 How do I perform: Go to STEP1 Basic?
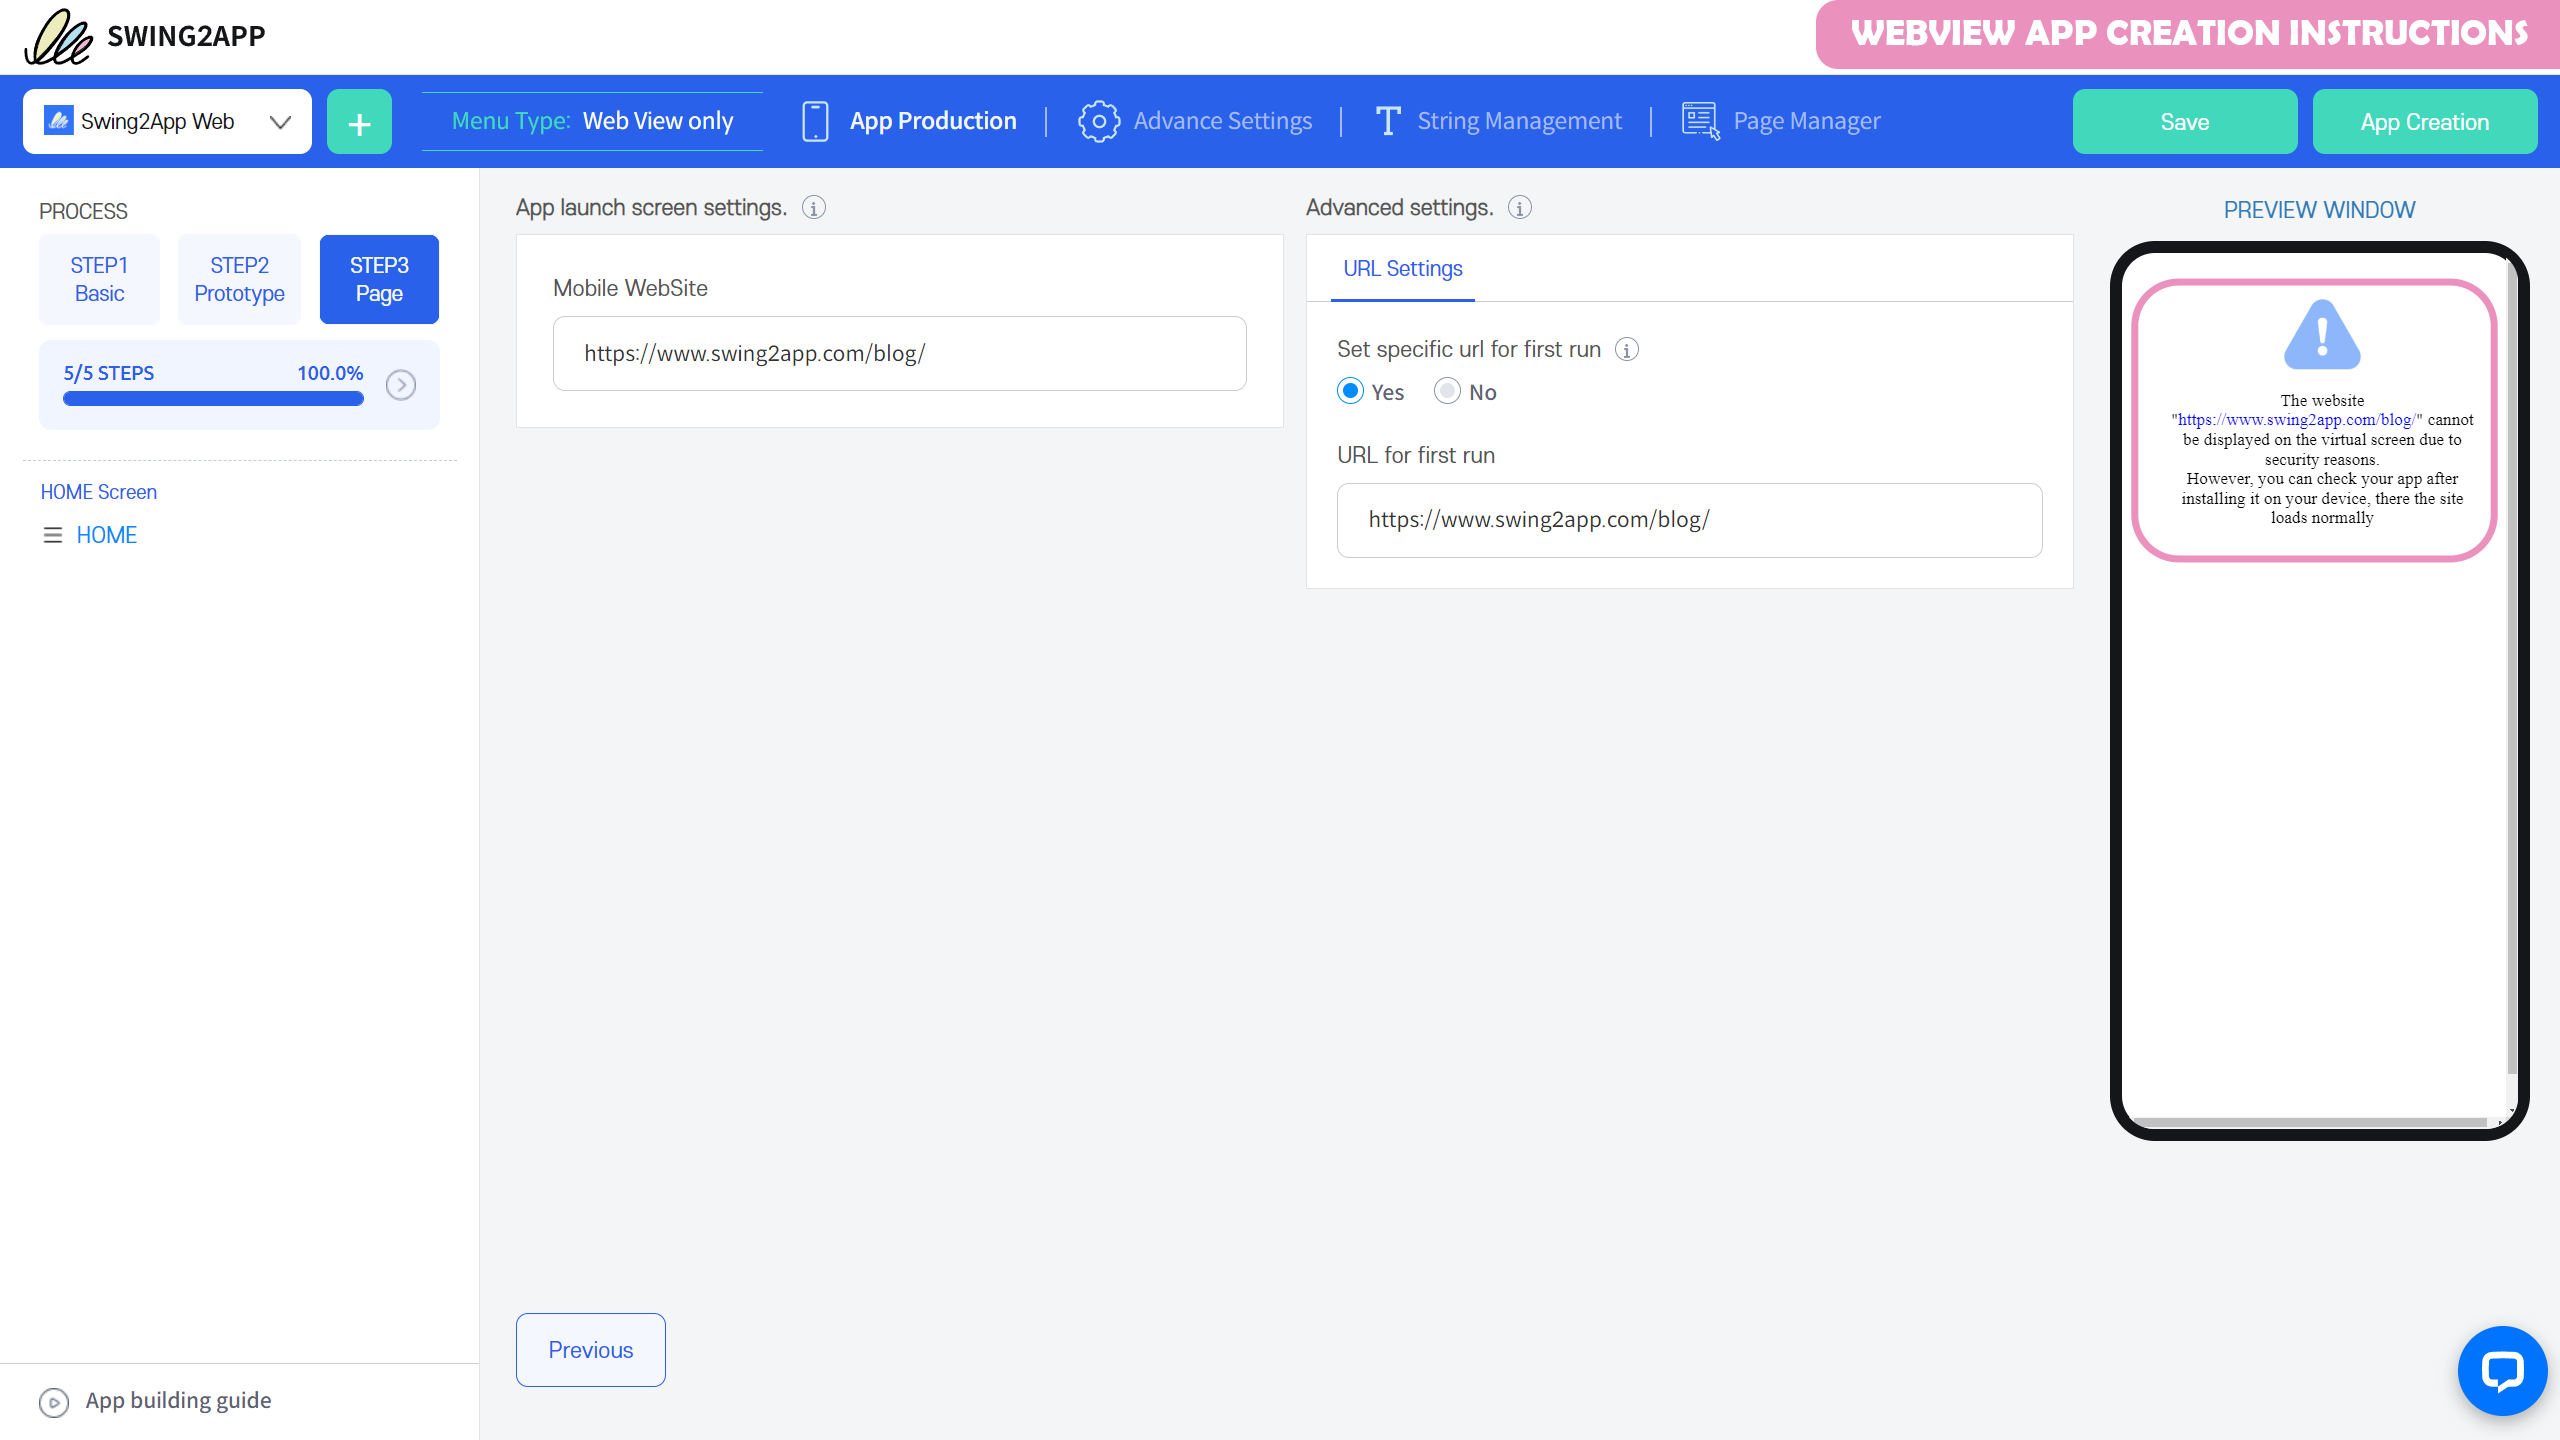pos(99,279)
